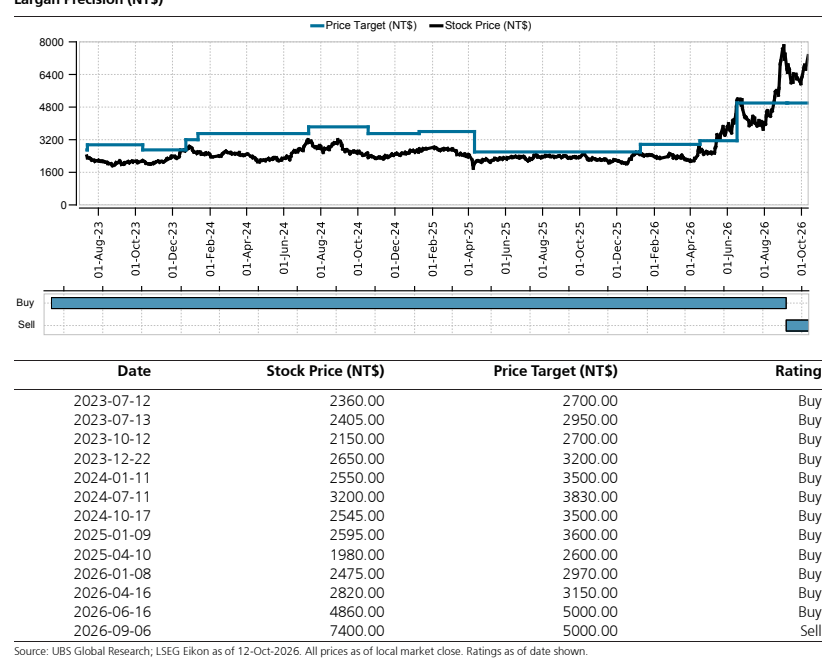
Task: Click the stock price value 1980.00
Action: 357,555
